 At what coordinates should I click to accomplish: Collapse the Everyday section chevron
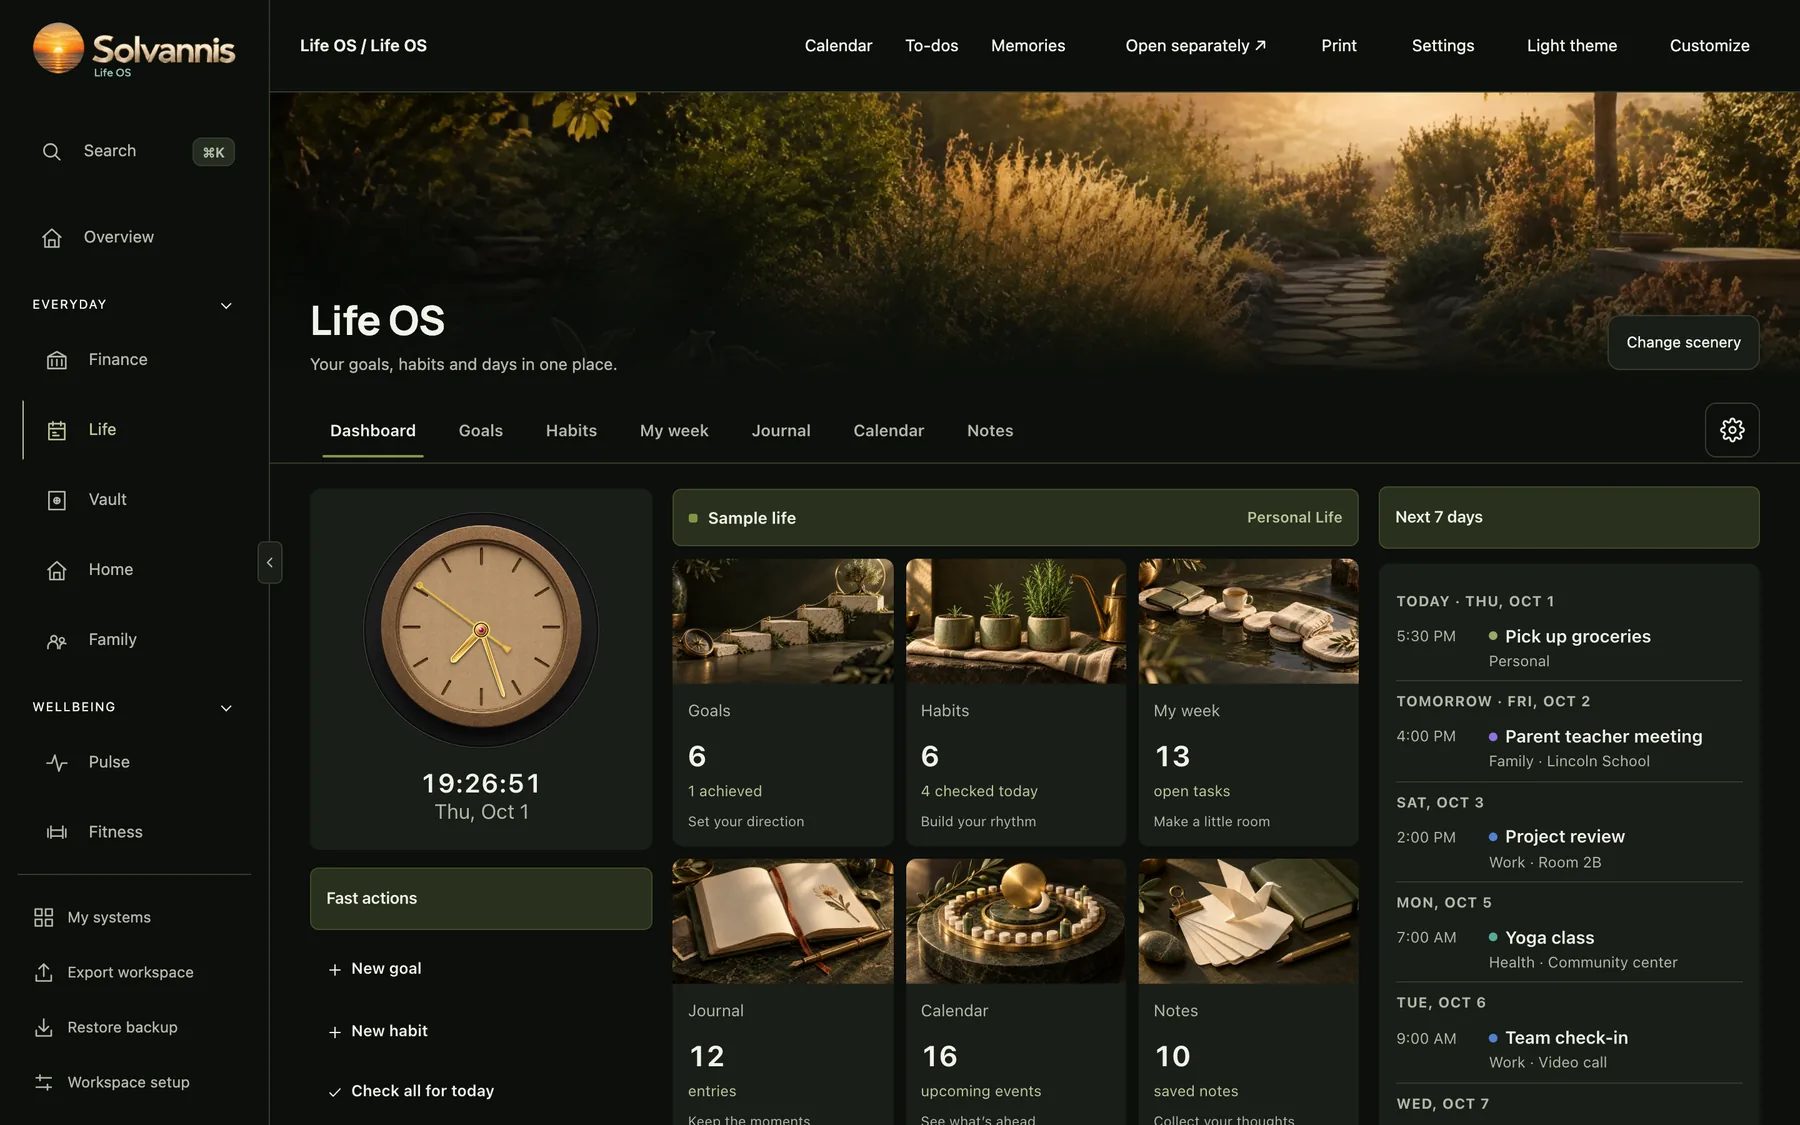pos(226,305)
